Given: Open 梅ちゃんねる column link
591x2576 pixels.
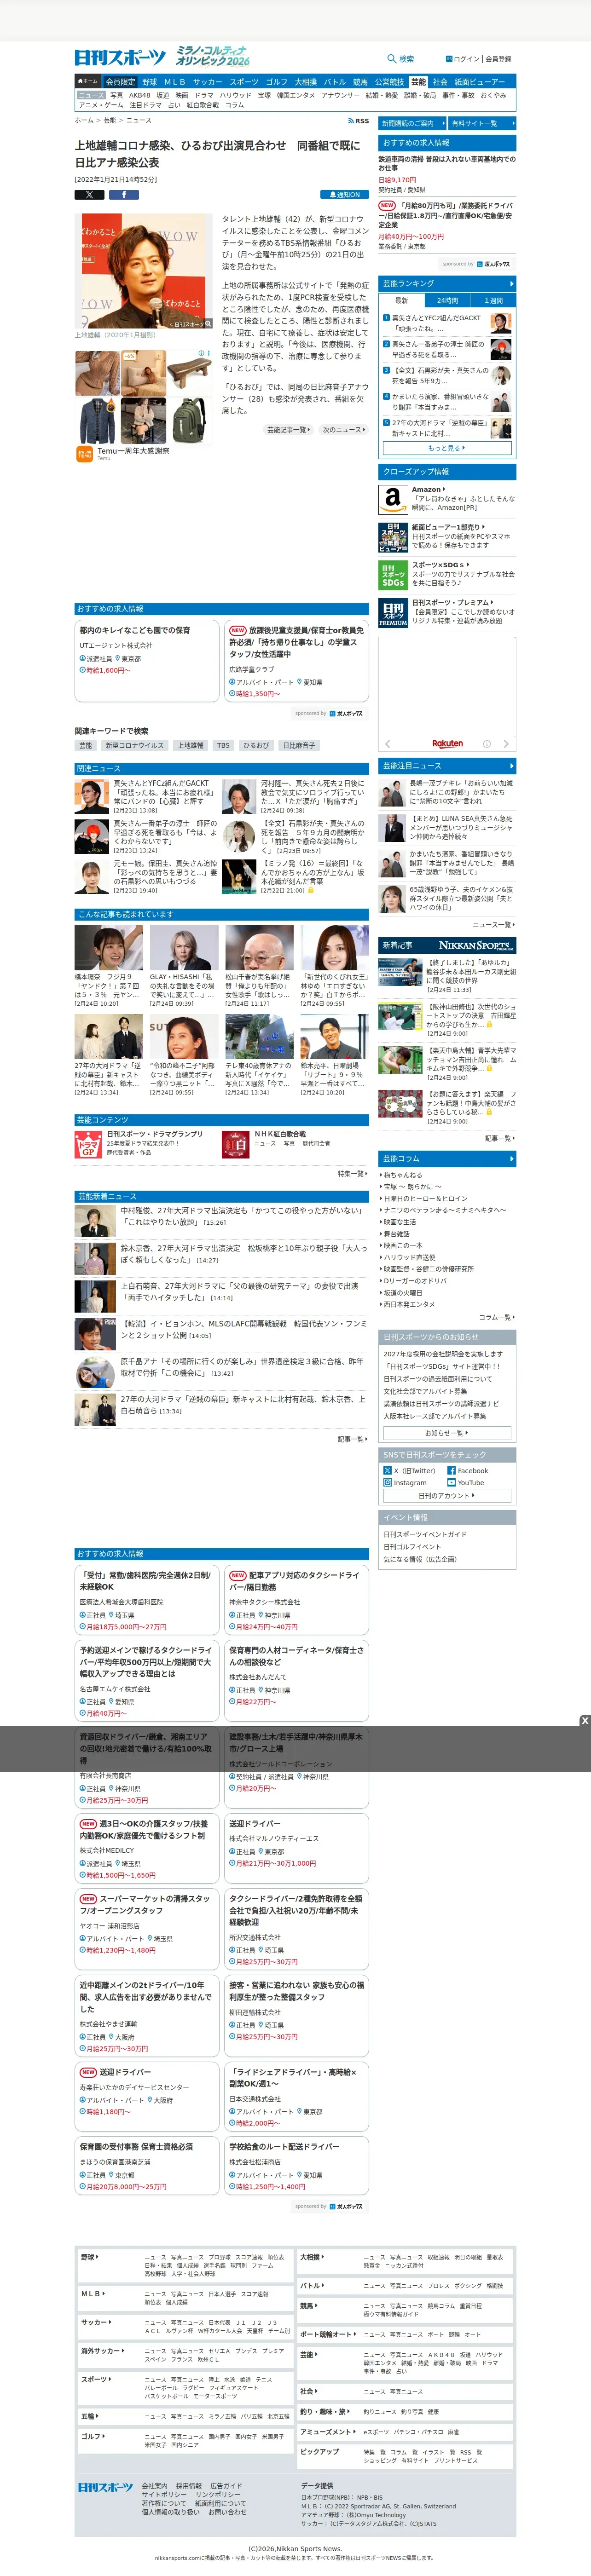Looking at the screenshot, I should [404, 1175].
